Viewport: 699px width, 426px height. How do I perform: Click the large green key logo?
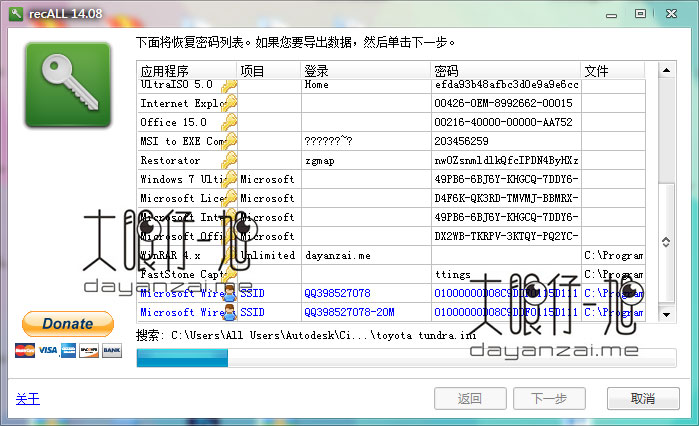pyautogui.click(x=68, y=85)
